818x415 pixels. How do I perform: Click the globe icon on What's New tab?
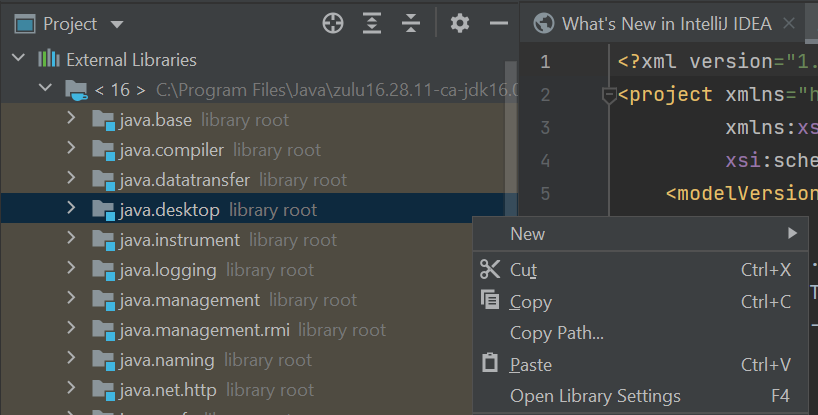[544, 23]
